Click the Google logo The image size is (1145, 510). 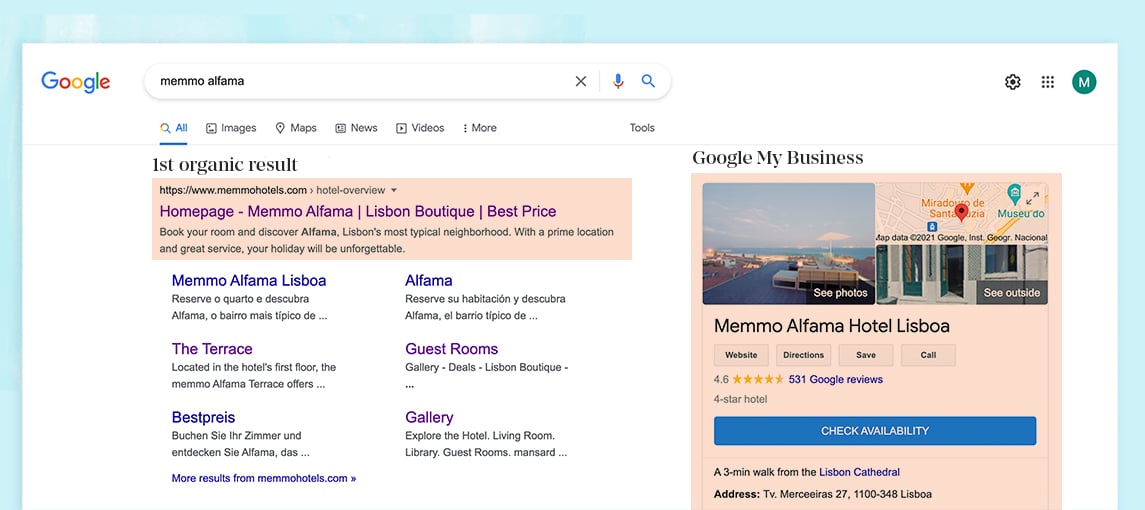point(76,82)
